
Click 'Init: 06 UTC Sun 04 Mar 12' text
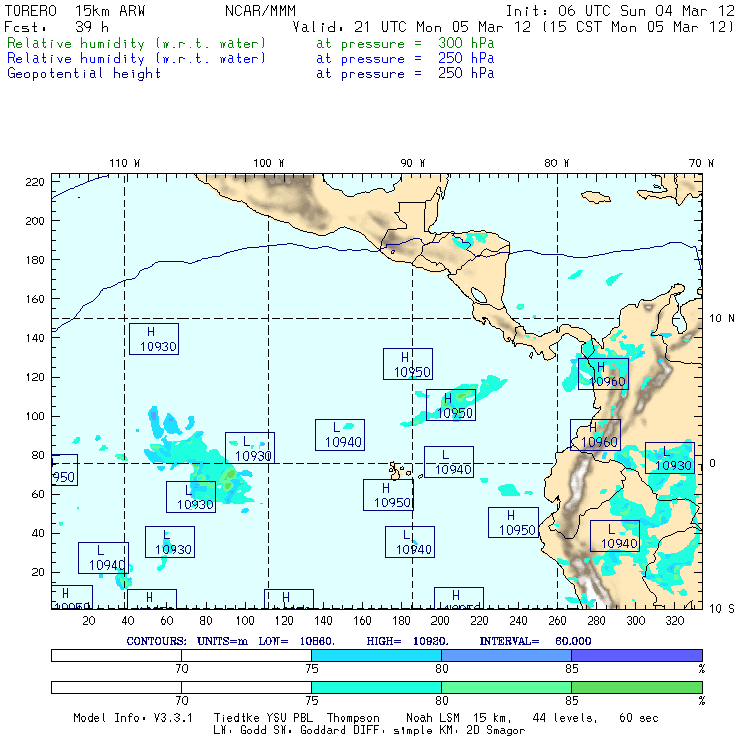(620, 11)
